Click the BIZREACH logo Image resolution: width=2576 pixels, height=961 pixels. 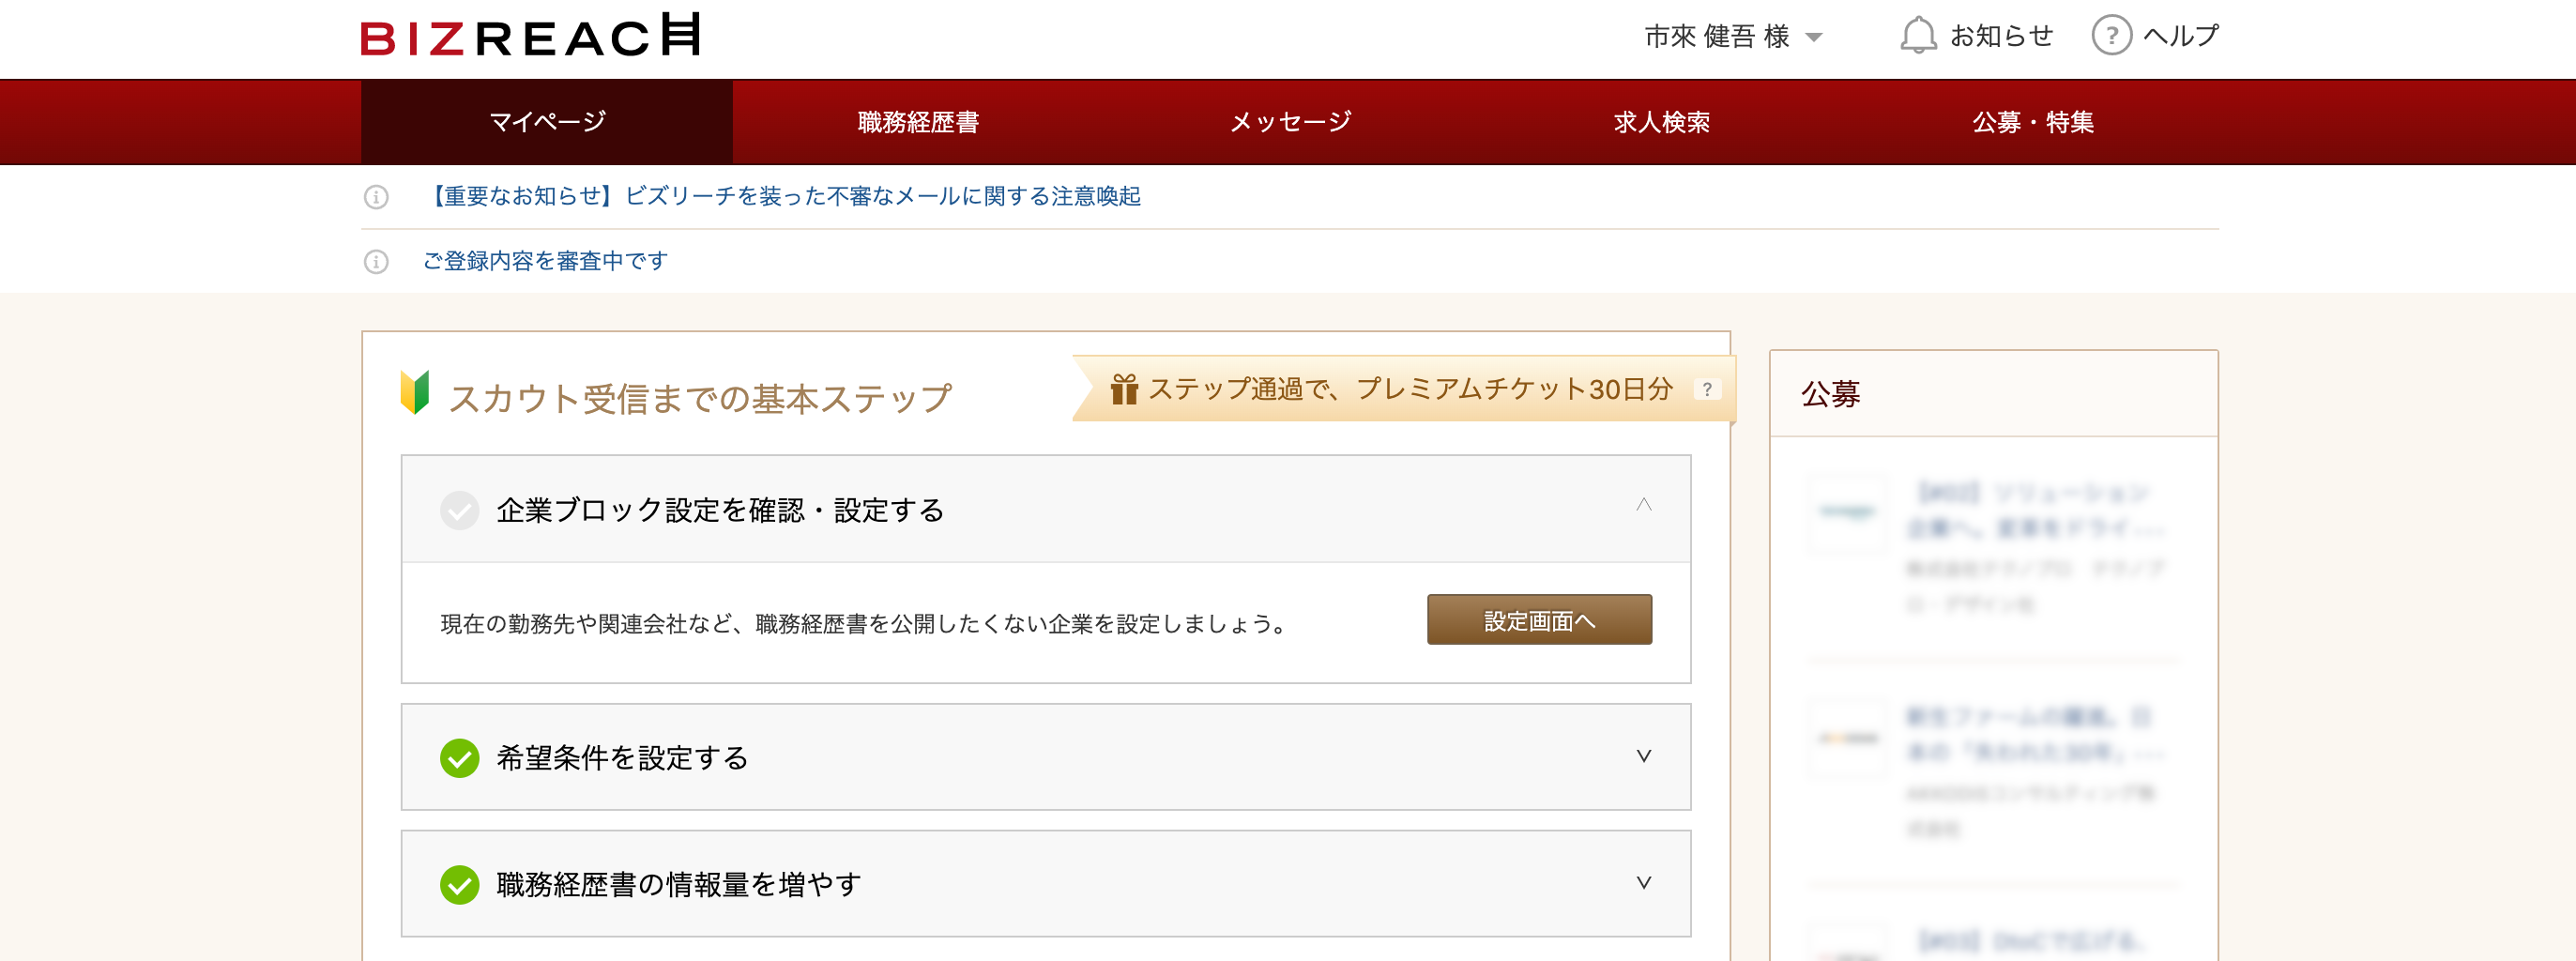point(530,35)
